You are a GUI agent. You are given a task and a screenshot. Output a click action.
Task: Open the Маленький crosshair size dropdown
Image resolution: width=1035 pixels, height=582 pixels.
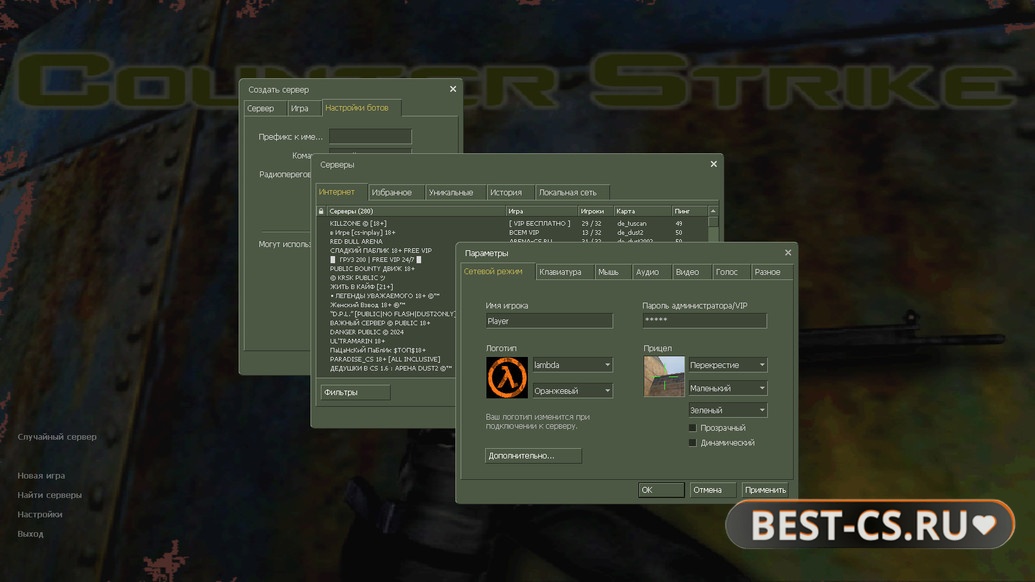tap(727, 388)
